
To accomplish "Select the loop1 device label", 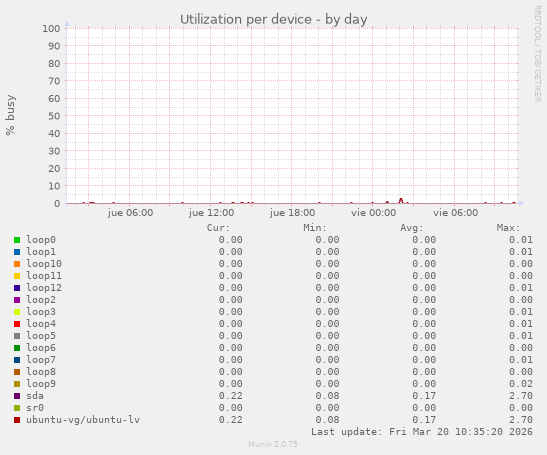I will 41,252.
